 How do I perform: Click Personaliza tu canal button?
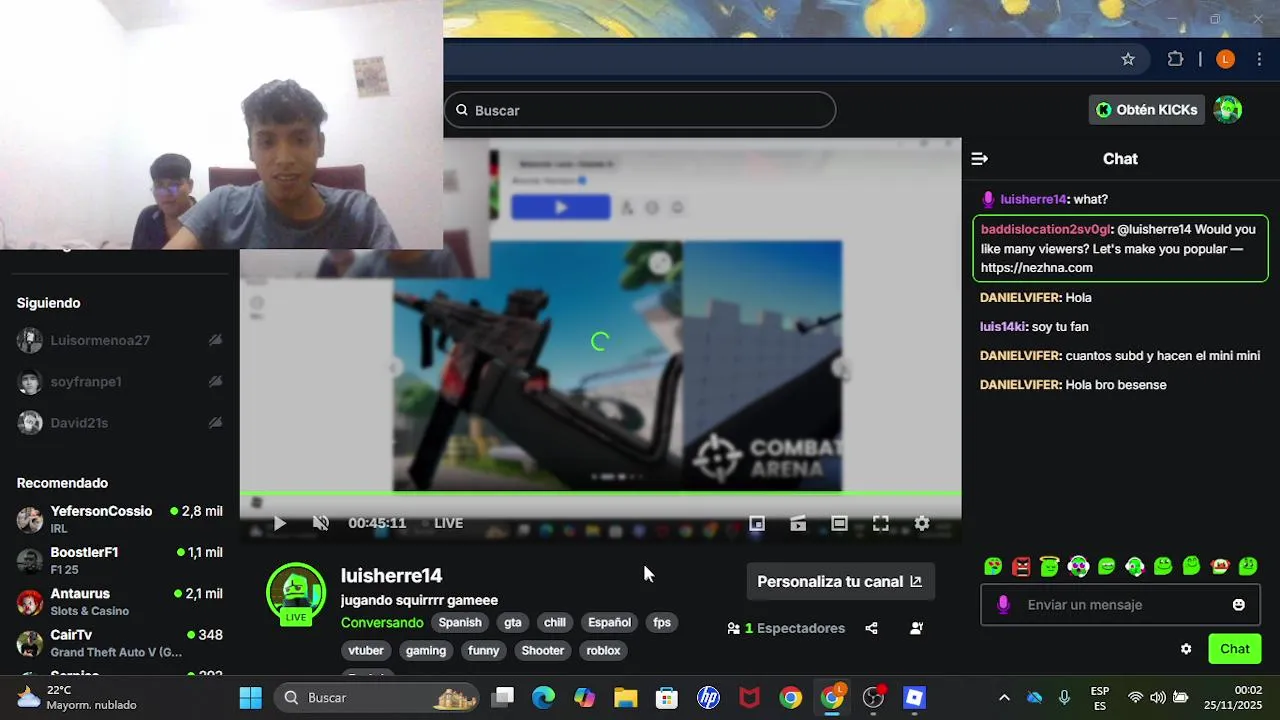[840, 581]
